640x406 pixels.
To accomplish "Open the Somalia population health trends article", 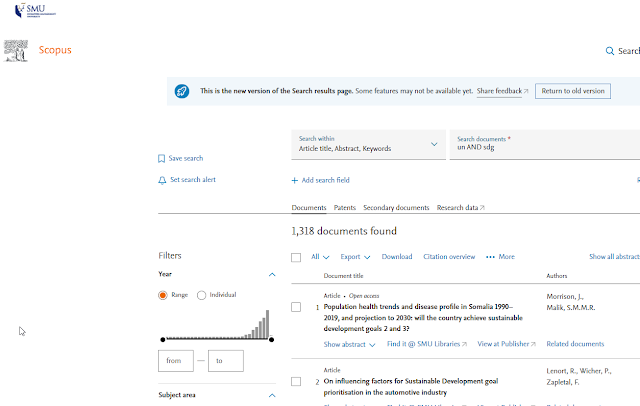I will click(423, 317).
